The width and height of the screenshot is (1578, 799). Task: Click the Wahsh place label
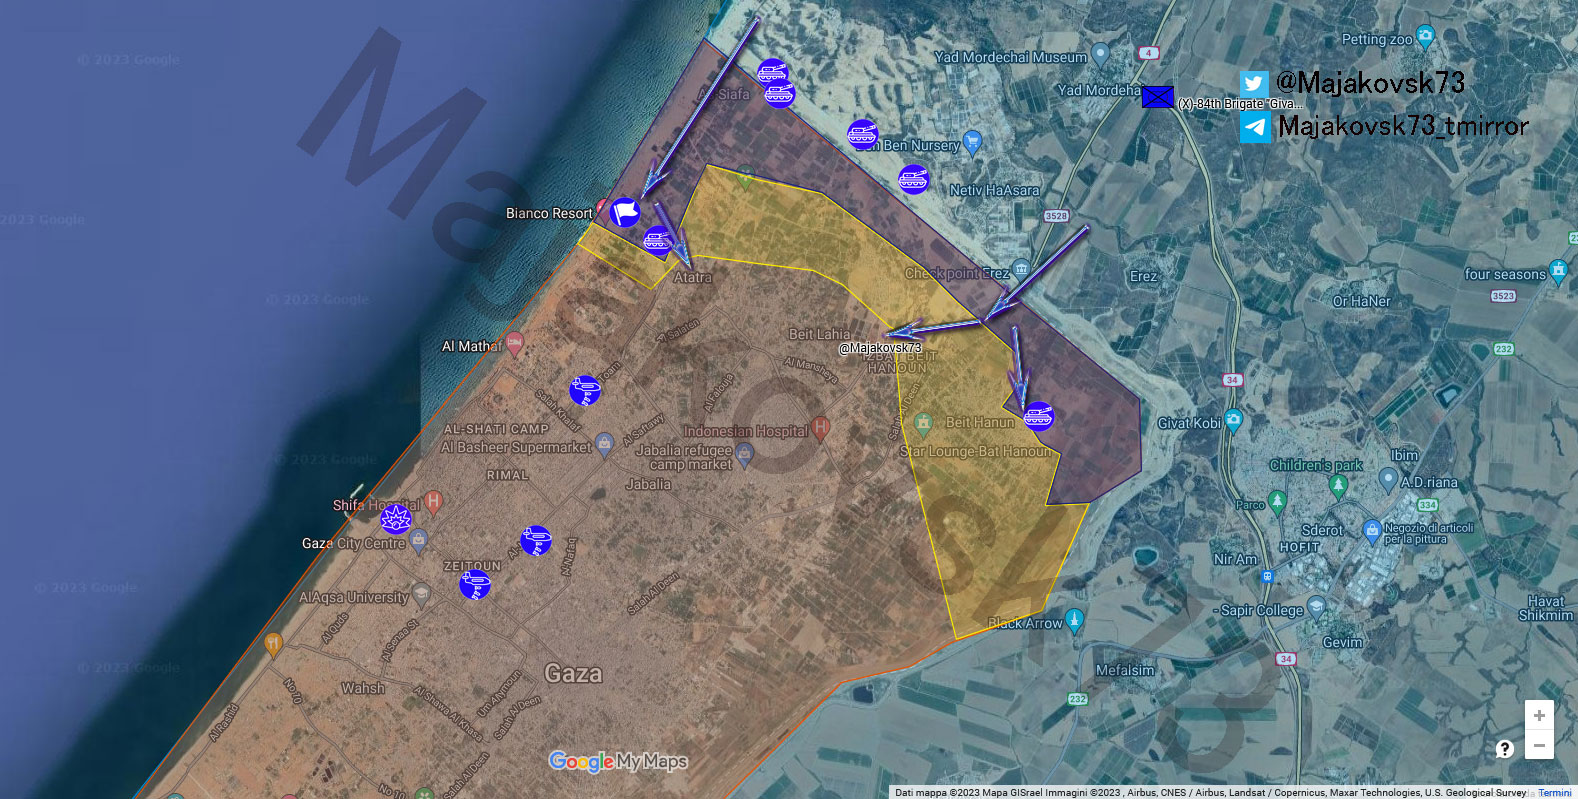(x=363, y=688)
